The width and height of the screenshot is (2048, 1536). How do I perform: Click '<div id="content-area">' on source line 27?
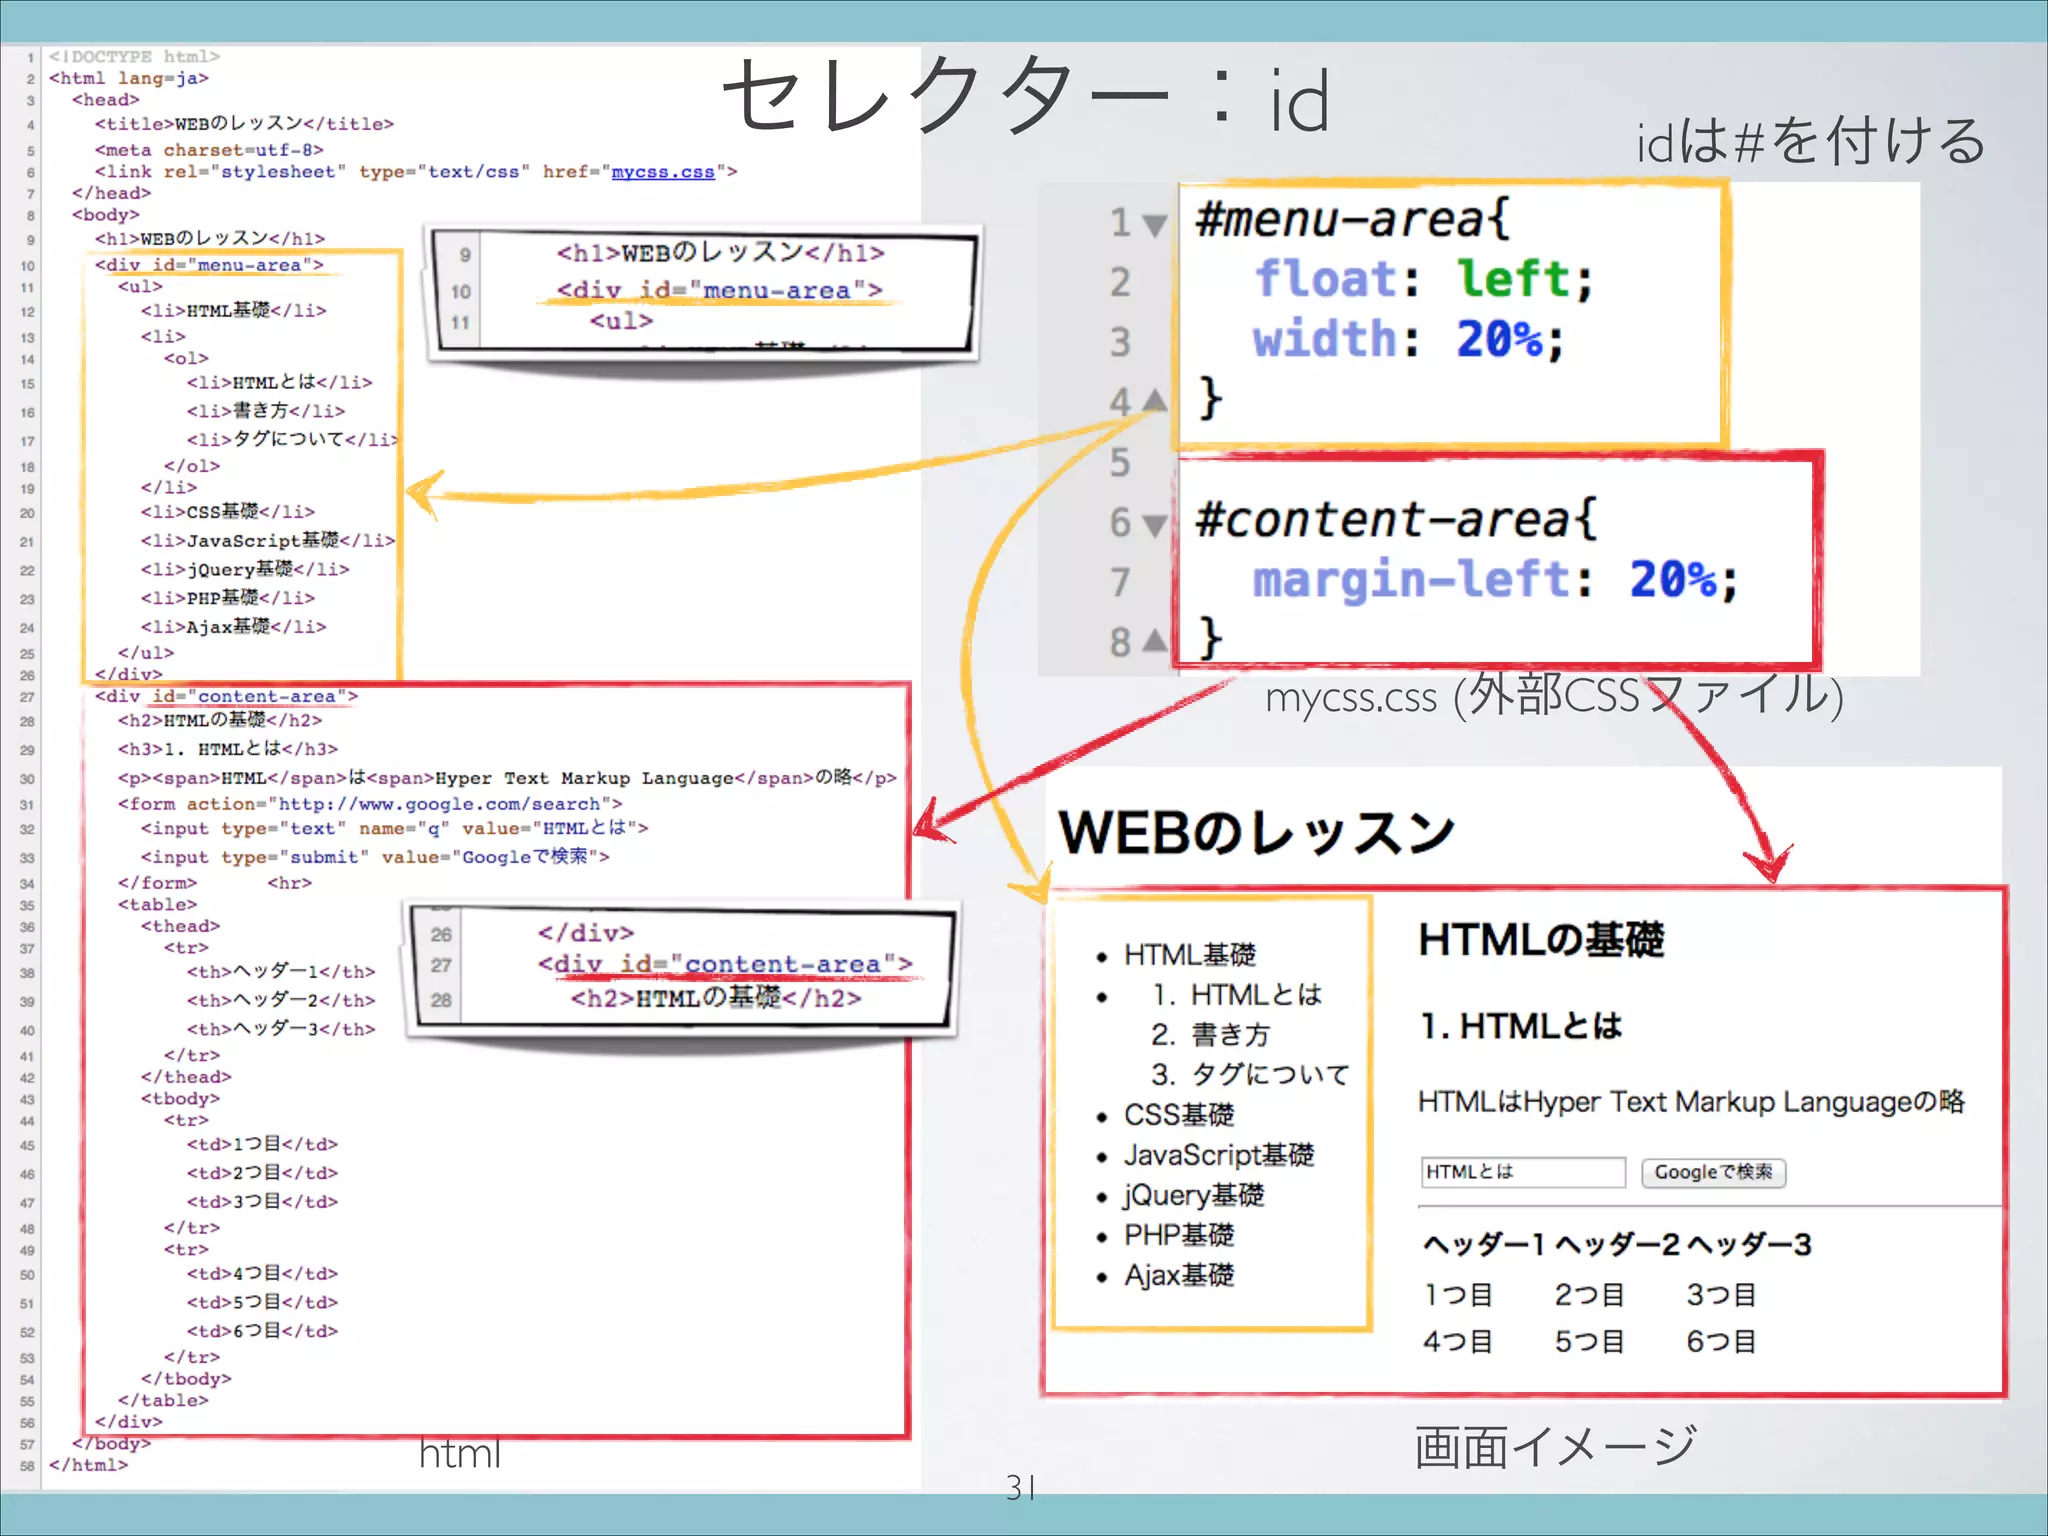(x=226, y=696)
